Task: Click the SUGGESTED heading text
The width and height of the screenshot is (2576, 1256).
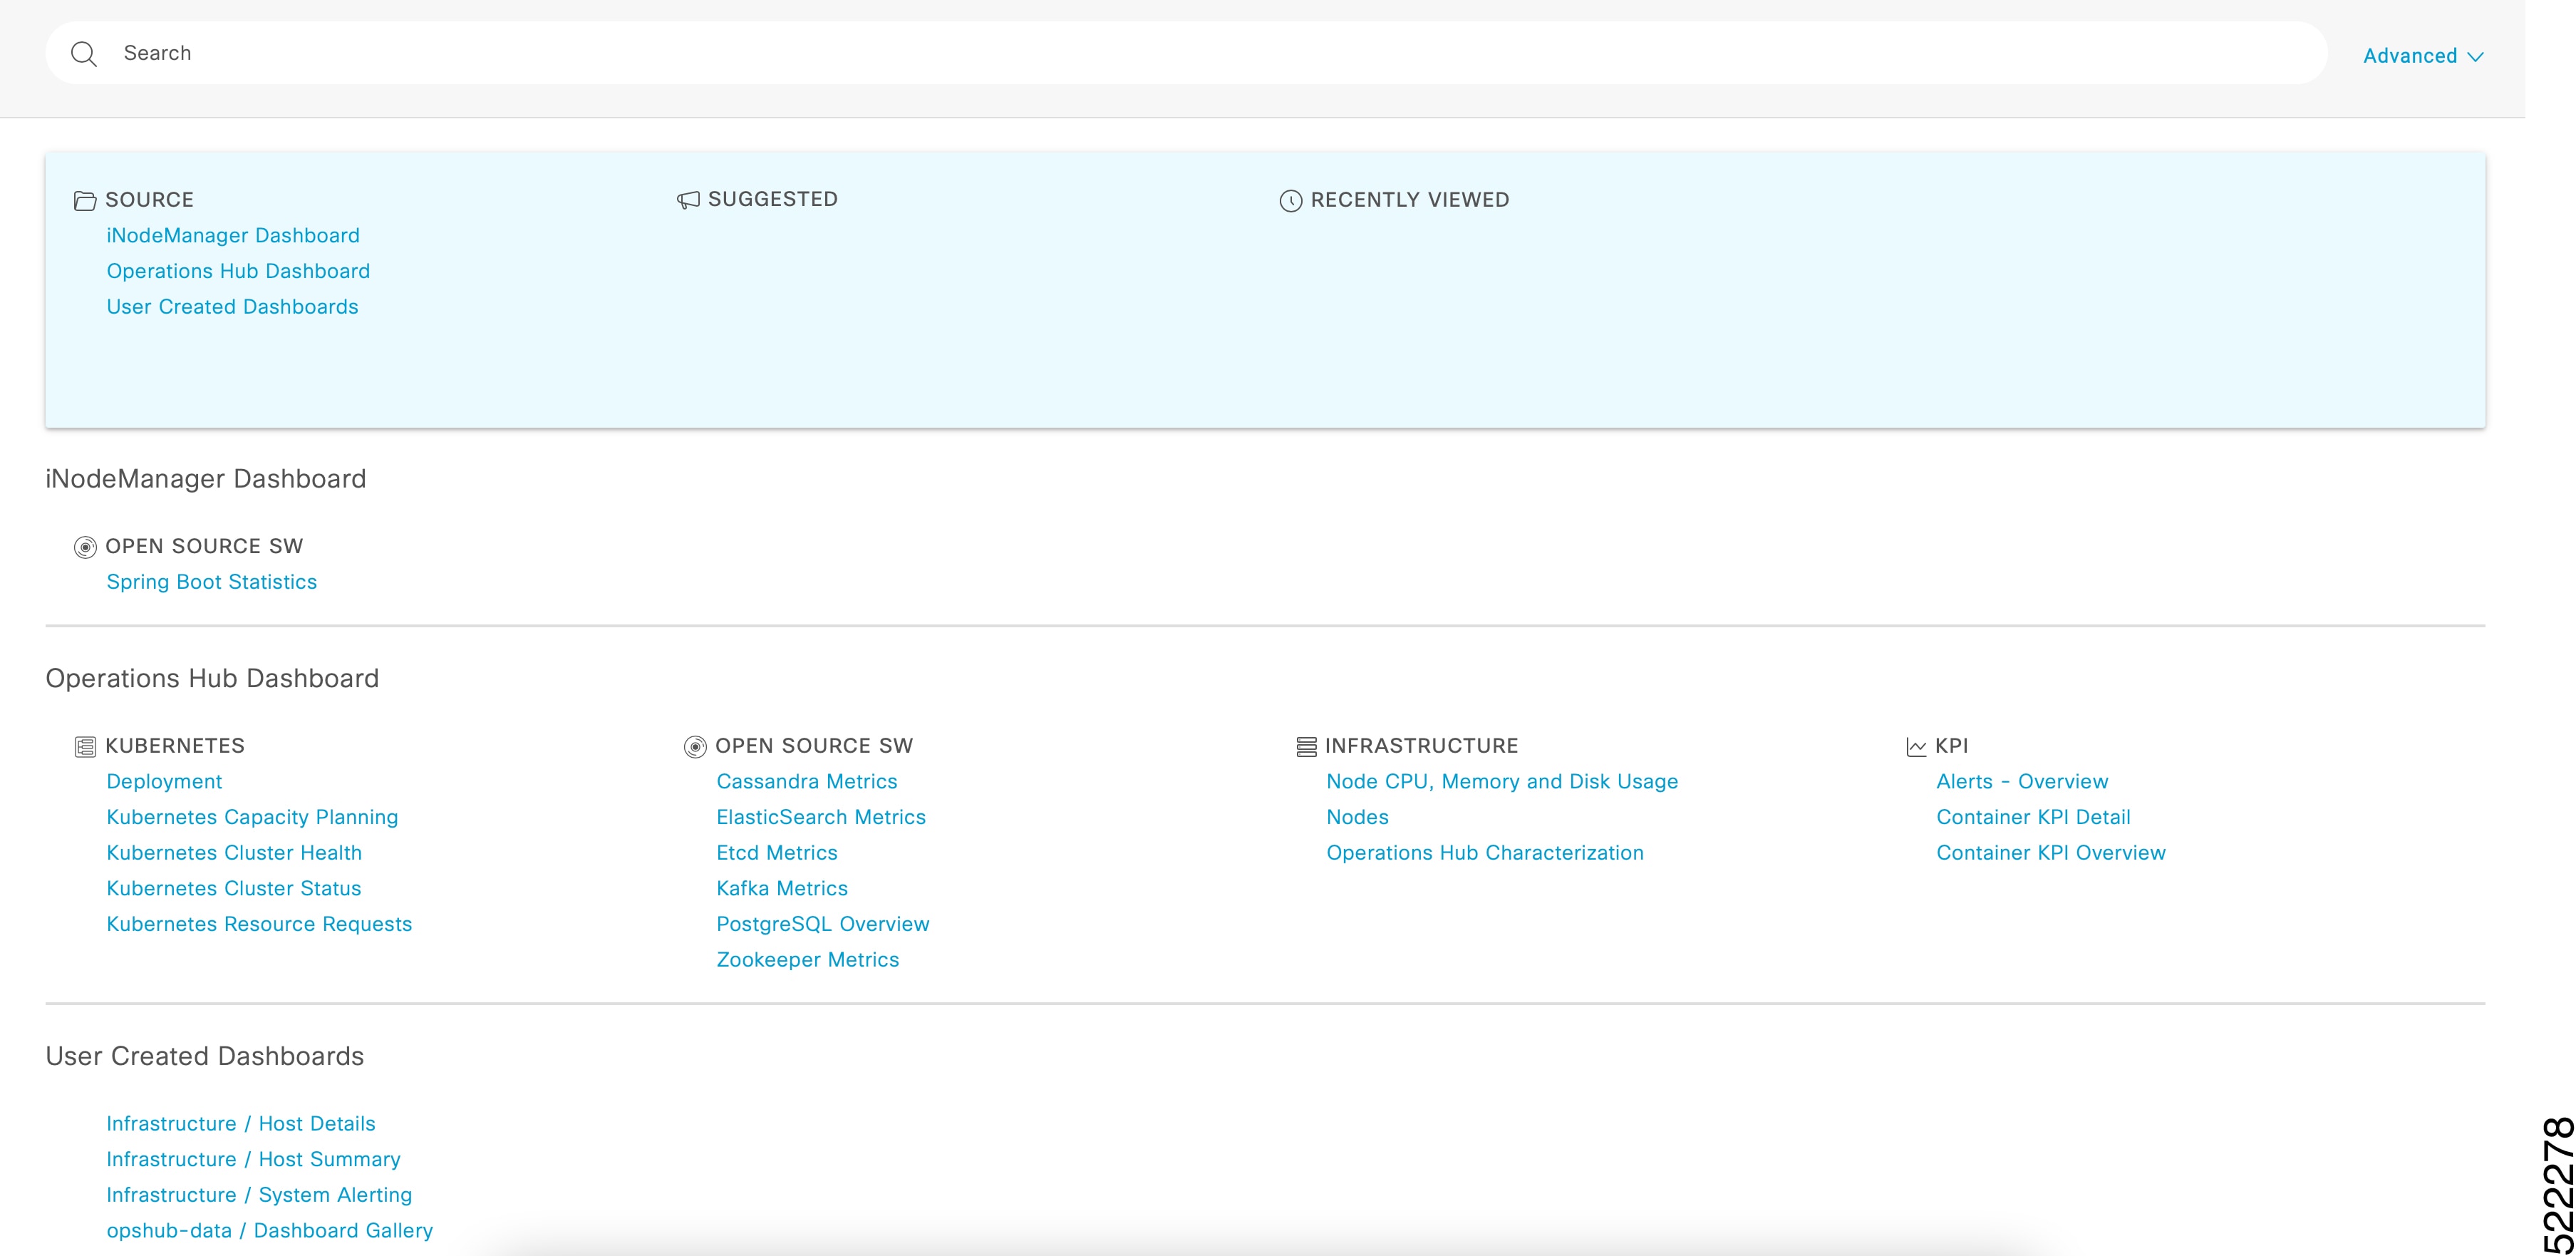Action: pyautogui.click(x=773, y=199)
